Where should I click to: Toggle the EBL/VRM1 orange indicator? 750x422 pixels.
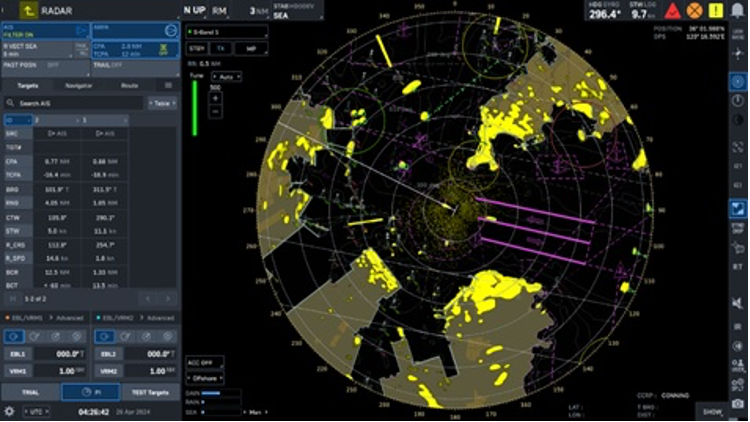[x=7, y=317]
